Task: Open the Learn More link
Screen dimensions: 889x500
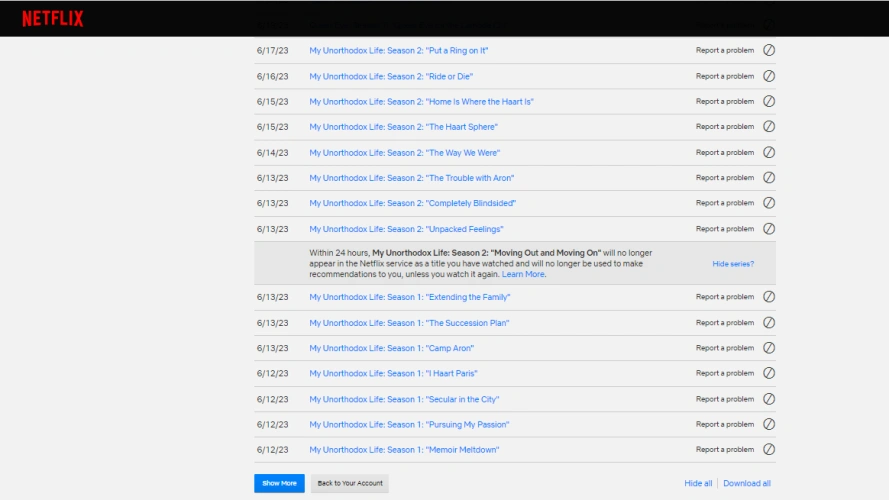Action: (523, 274)
